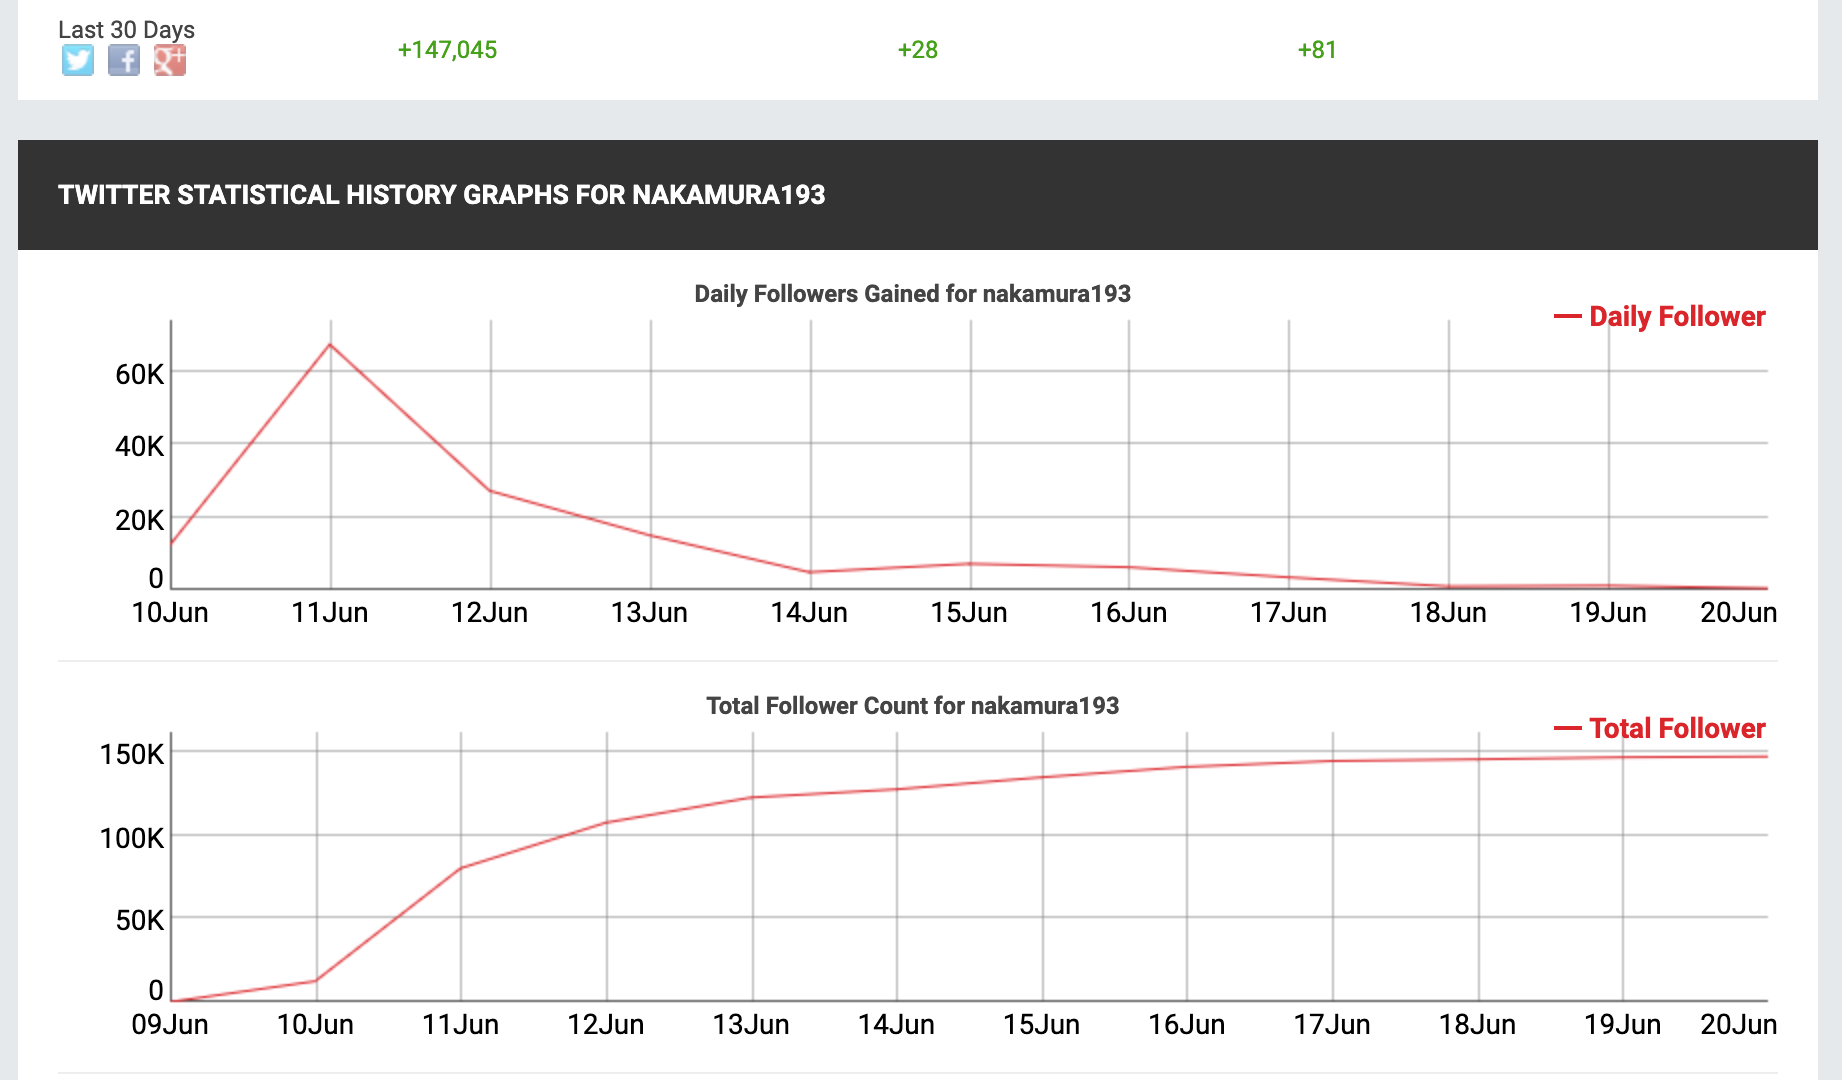The height and width of the screenshot is (1080, 1842).
Task: Click the Last 30 Days label
Action: [126, 30]
